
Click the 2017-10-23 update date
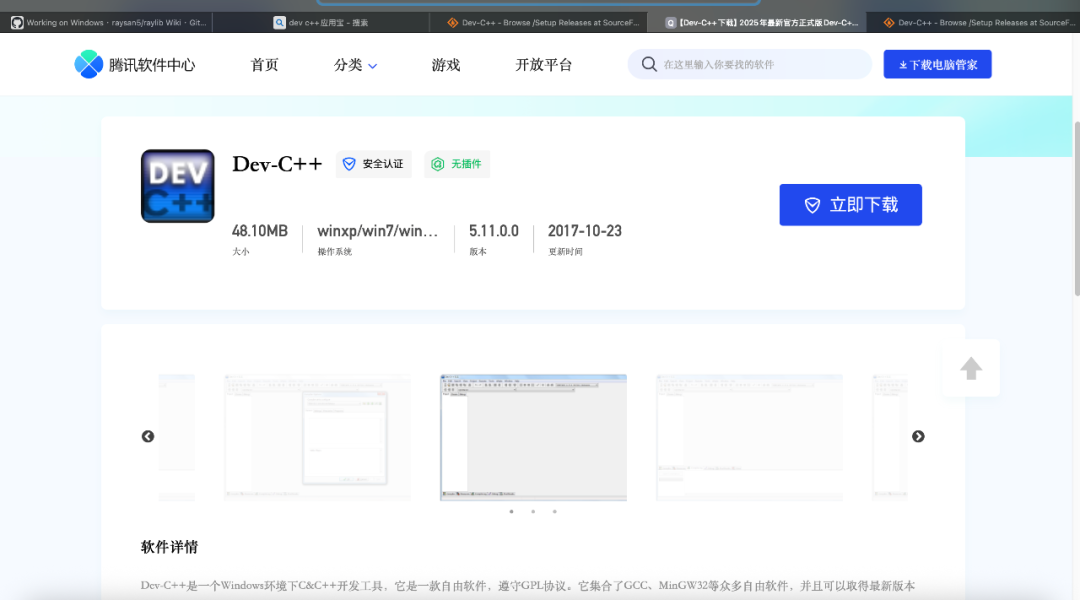[585, 231]
